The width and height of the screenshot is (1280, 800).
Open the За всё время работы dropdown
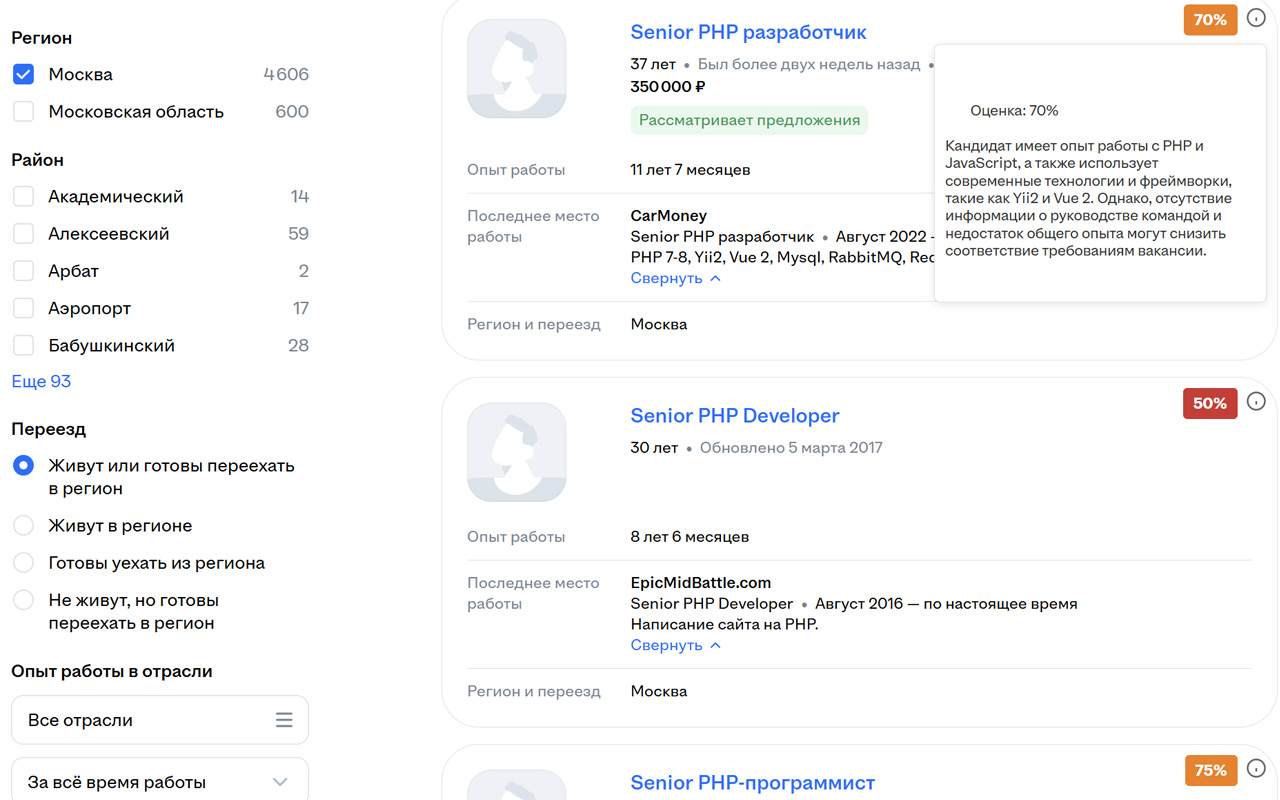tap(160, 781)
